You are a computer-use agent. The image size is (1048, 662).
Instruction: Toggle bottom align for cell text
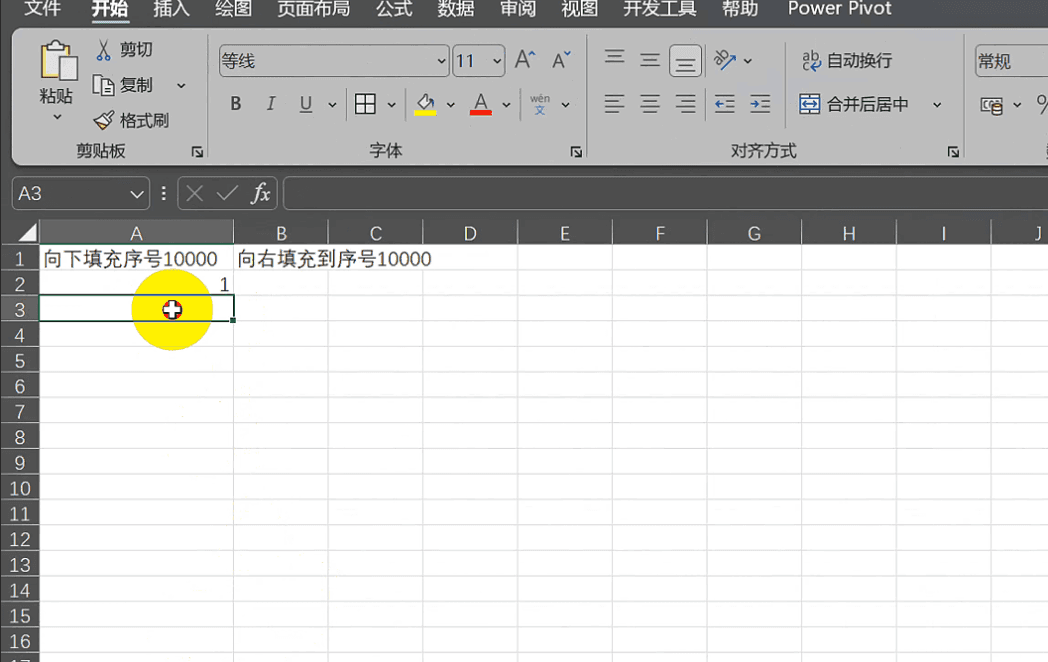point(685,61)
